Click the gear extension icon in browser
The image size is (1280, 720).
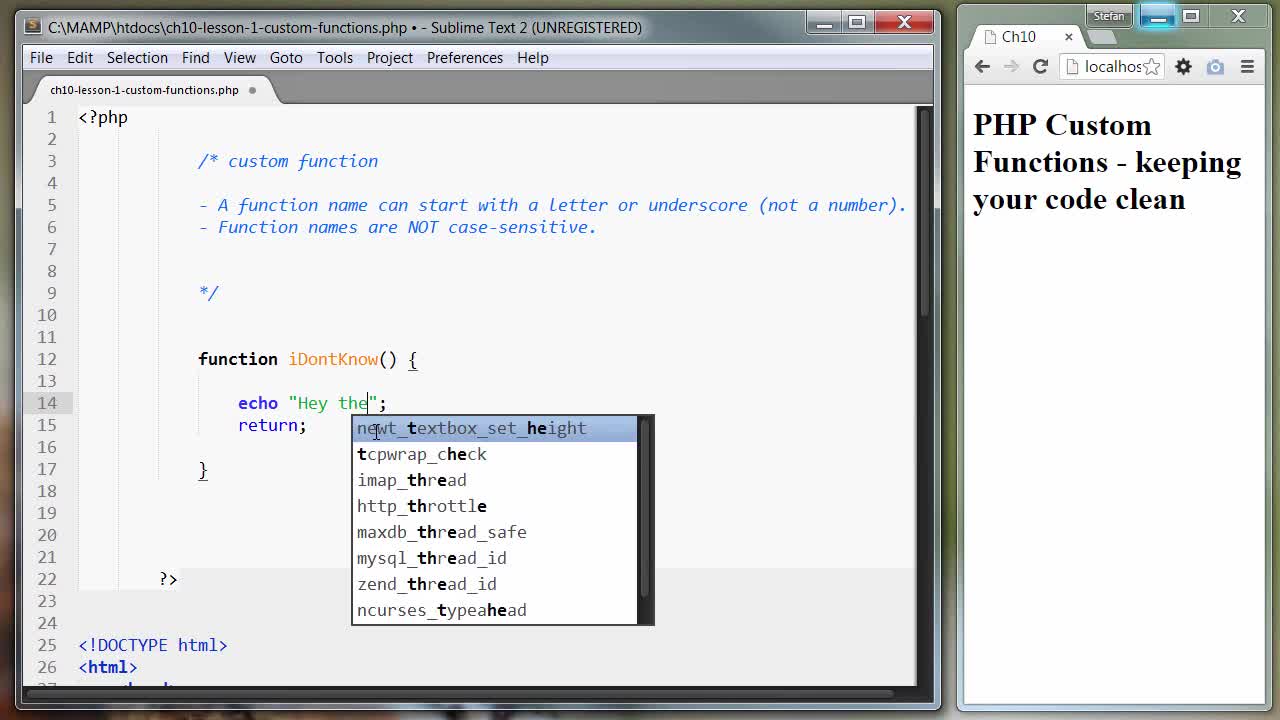1183,67
